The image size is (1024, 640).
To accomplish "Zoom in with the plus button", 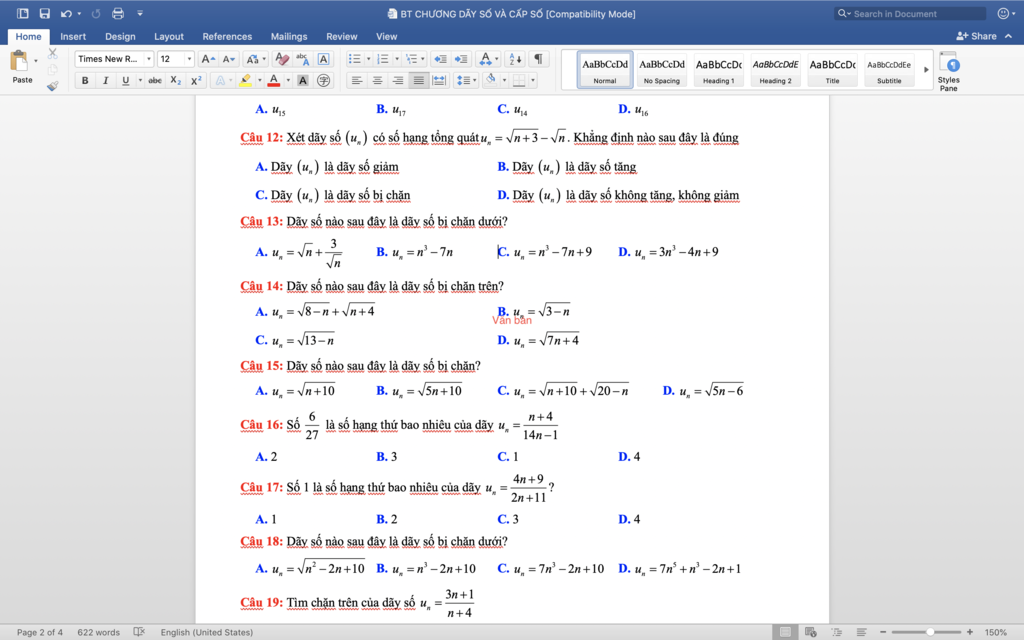I will (970, 632).
